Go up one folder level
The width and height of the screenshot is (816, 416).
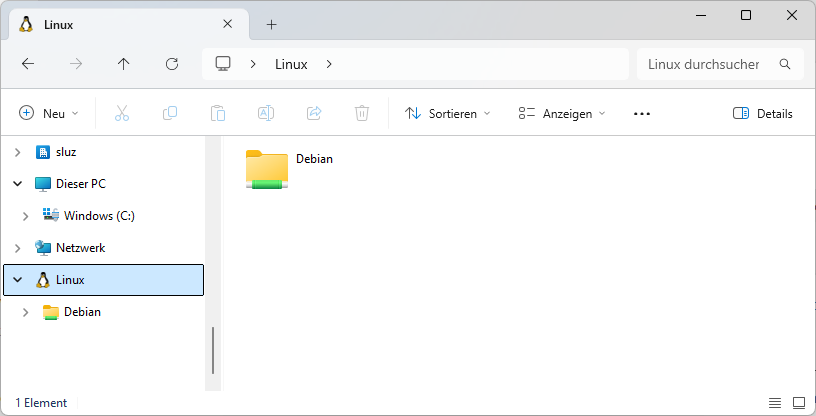click(x=123, y=64)
